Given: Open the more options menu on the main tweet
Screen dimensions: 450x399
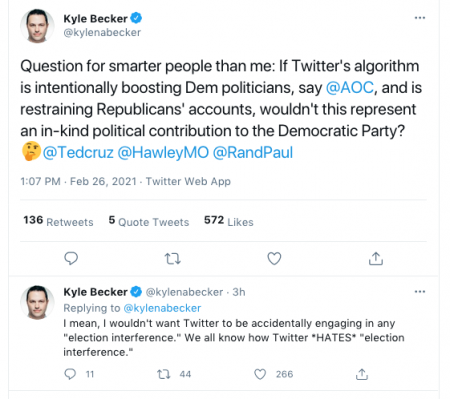Looking at the screenshot, I should (420, 18).
